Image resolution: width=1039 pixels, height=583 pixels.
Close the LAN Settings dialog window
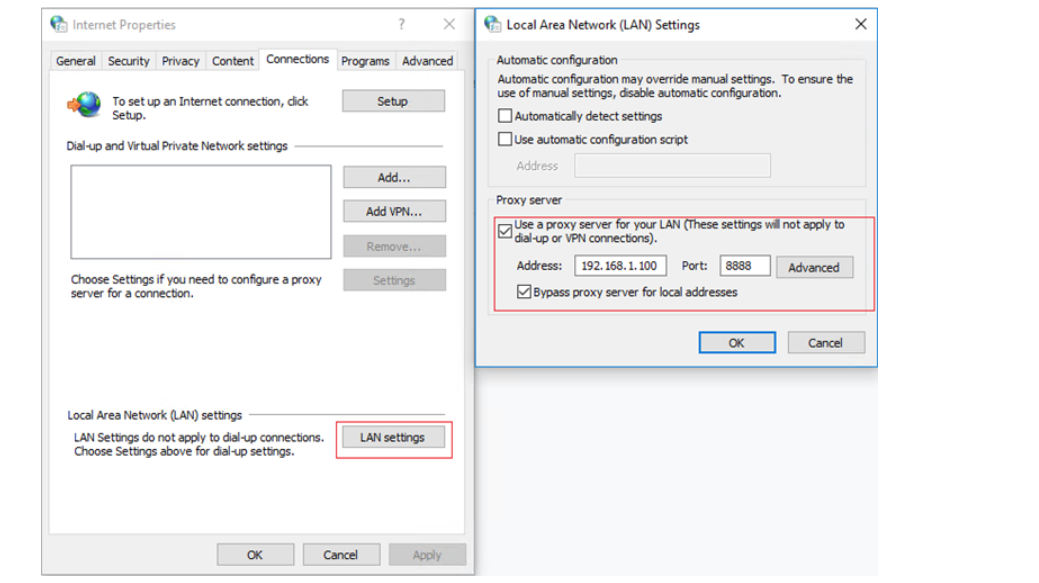[x=860, y=24]
